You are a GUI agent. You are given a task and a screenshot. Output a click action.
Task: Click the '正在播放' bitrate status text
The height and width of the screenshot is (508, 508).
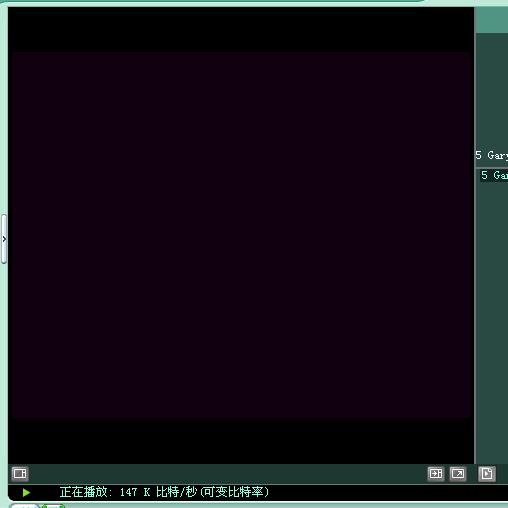pos(164,492)
